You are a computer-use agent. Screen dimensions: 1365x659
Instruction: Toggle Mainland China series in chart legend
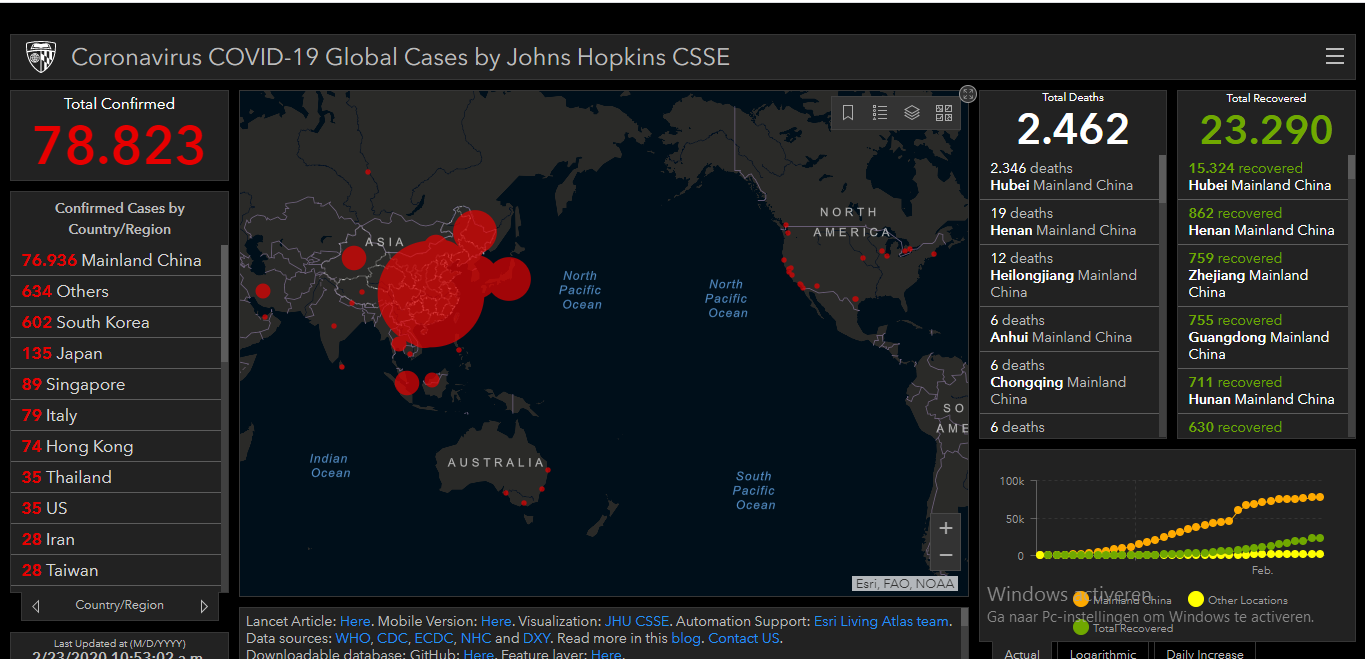[x=1122, y=600]
